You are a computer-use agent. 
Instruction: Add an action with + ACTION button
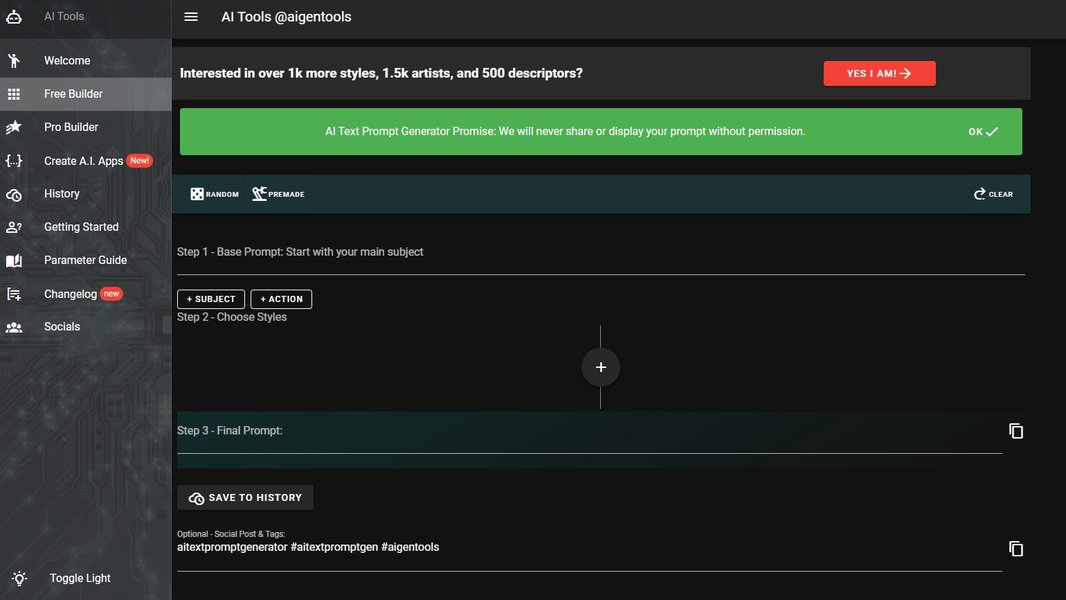[281, 299]
